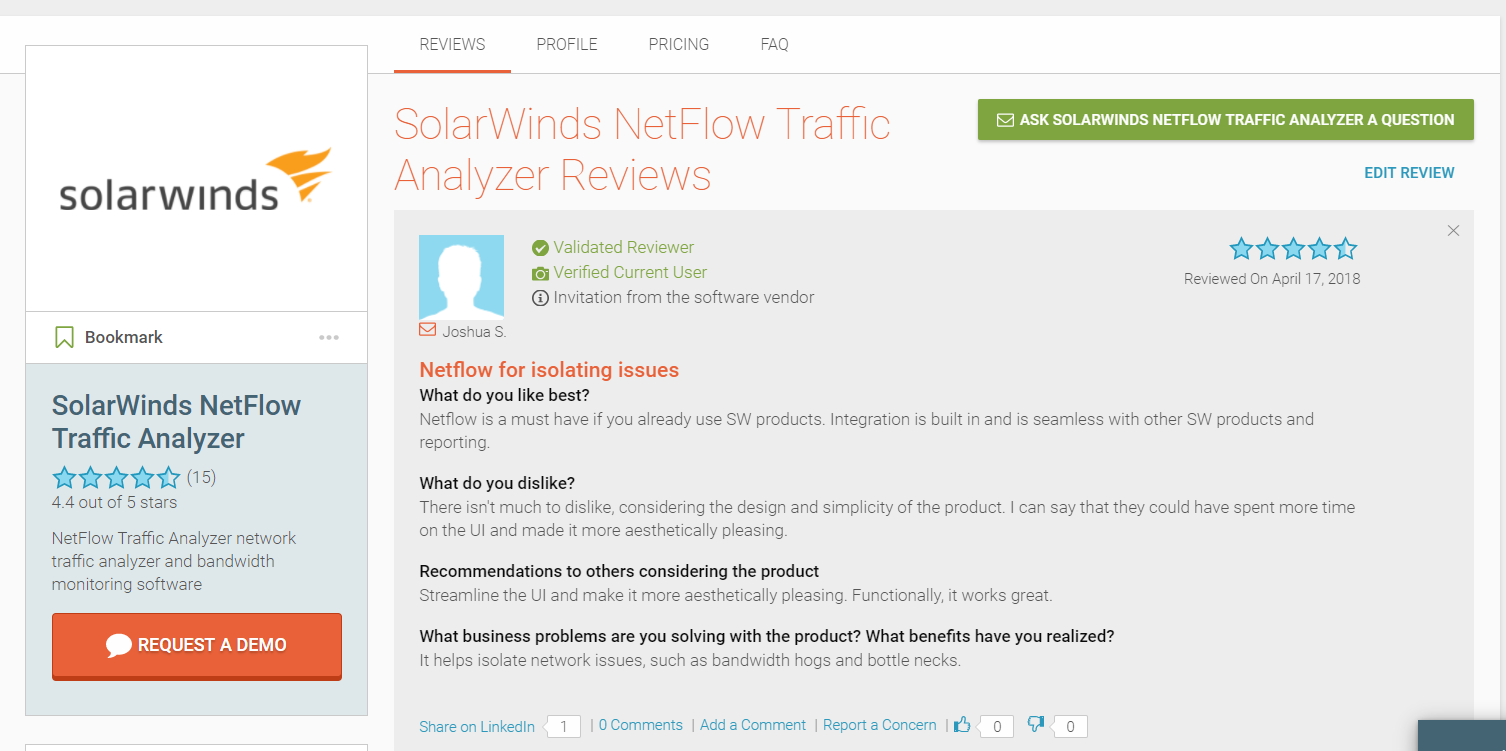Click the envelope icon next to Joshua S.

pos(427,329)
